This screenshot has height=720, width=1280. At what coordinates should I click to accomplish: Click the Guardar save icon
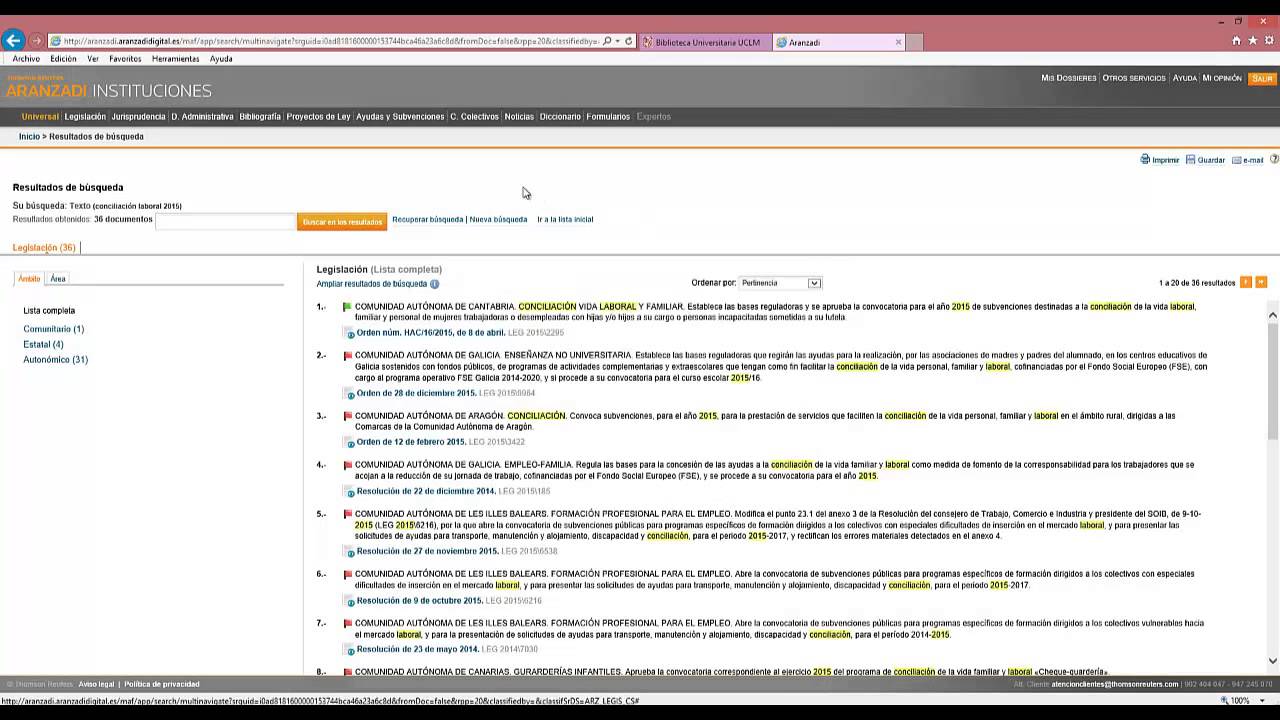[1190, 159]
